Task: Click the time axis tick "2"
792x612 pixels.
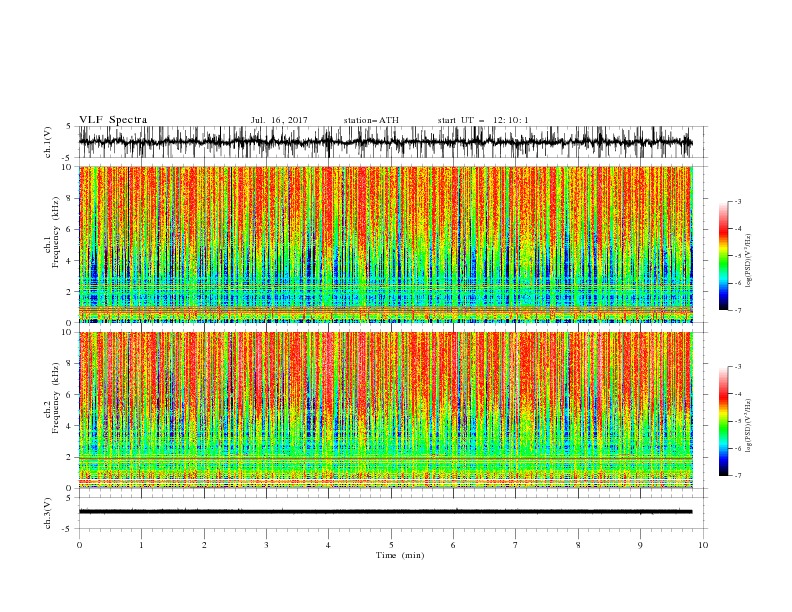Action: (204, 545)
